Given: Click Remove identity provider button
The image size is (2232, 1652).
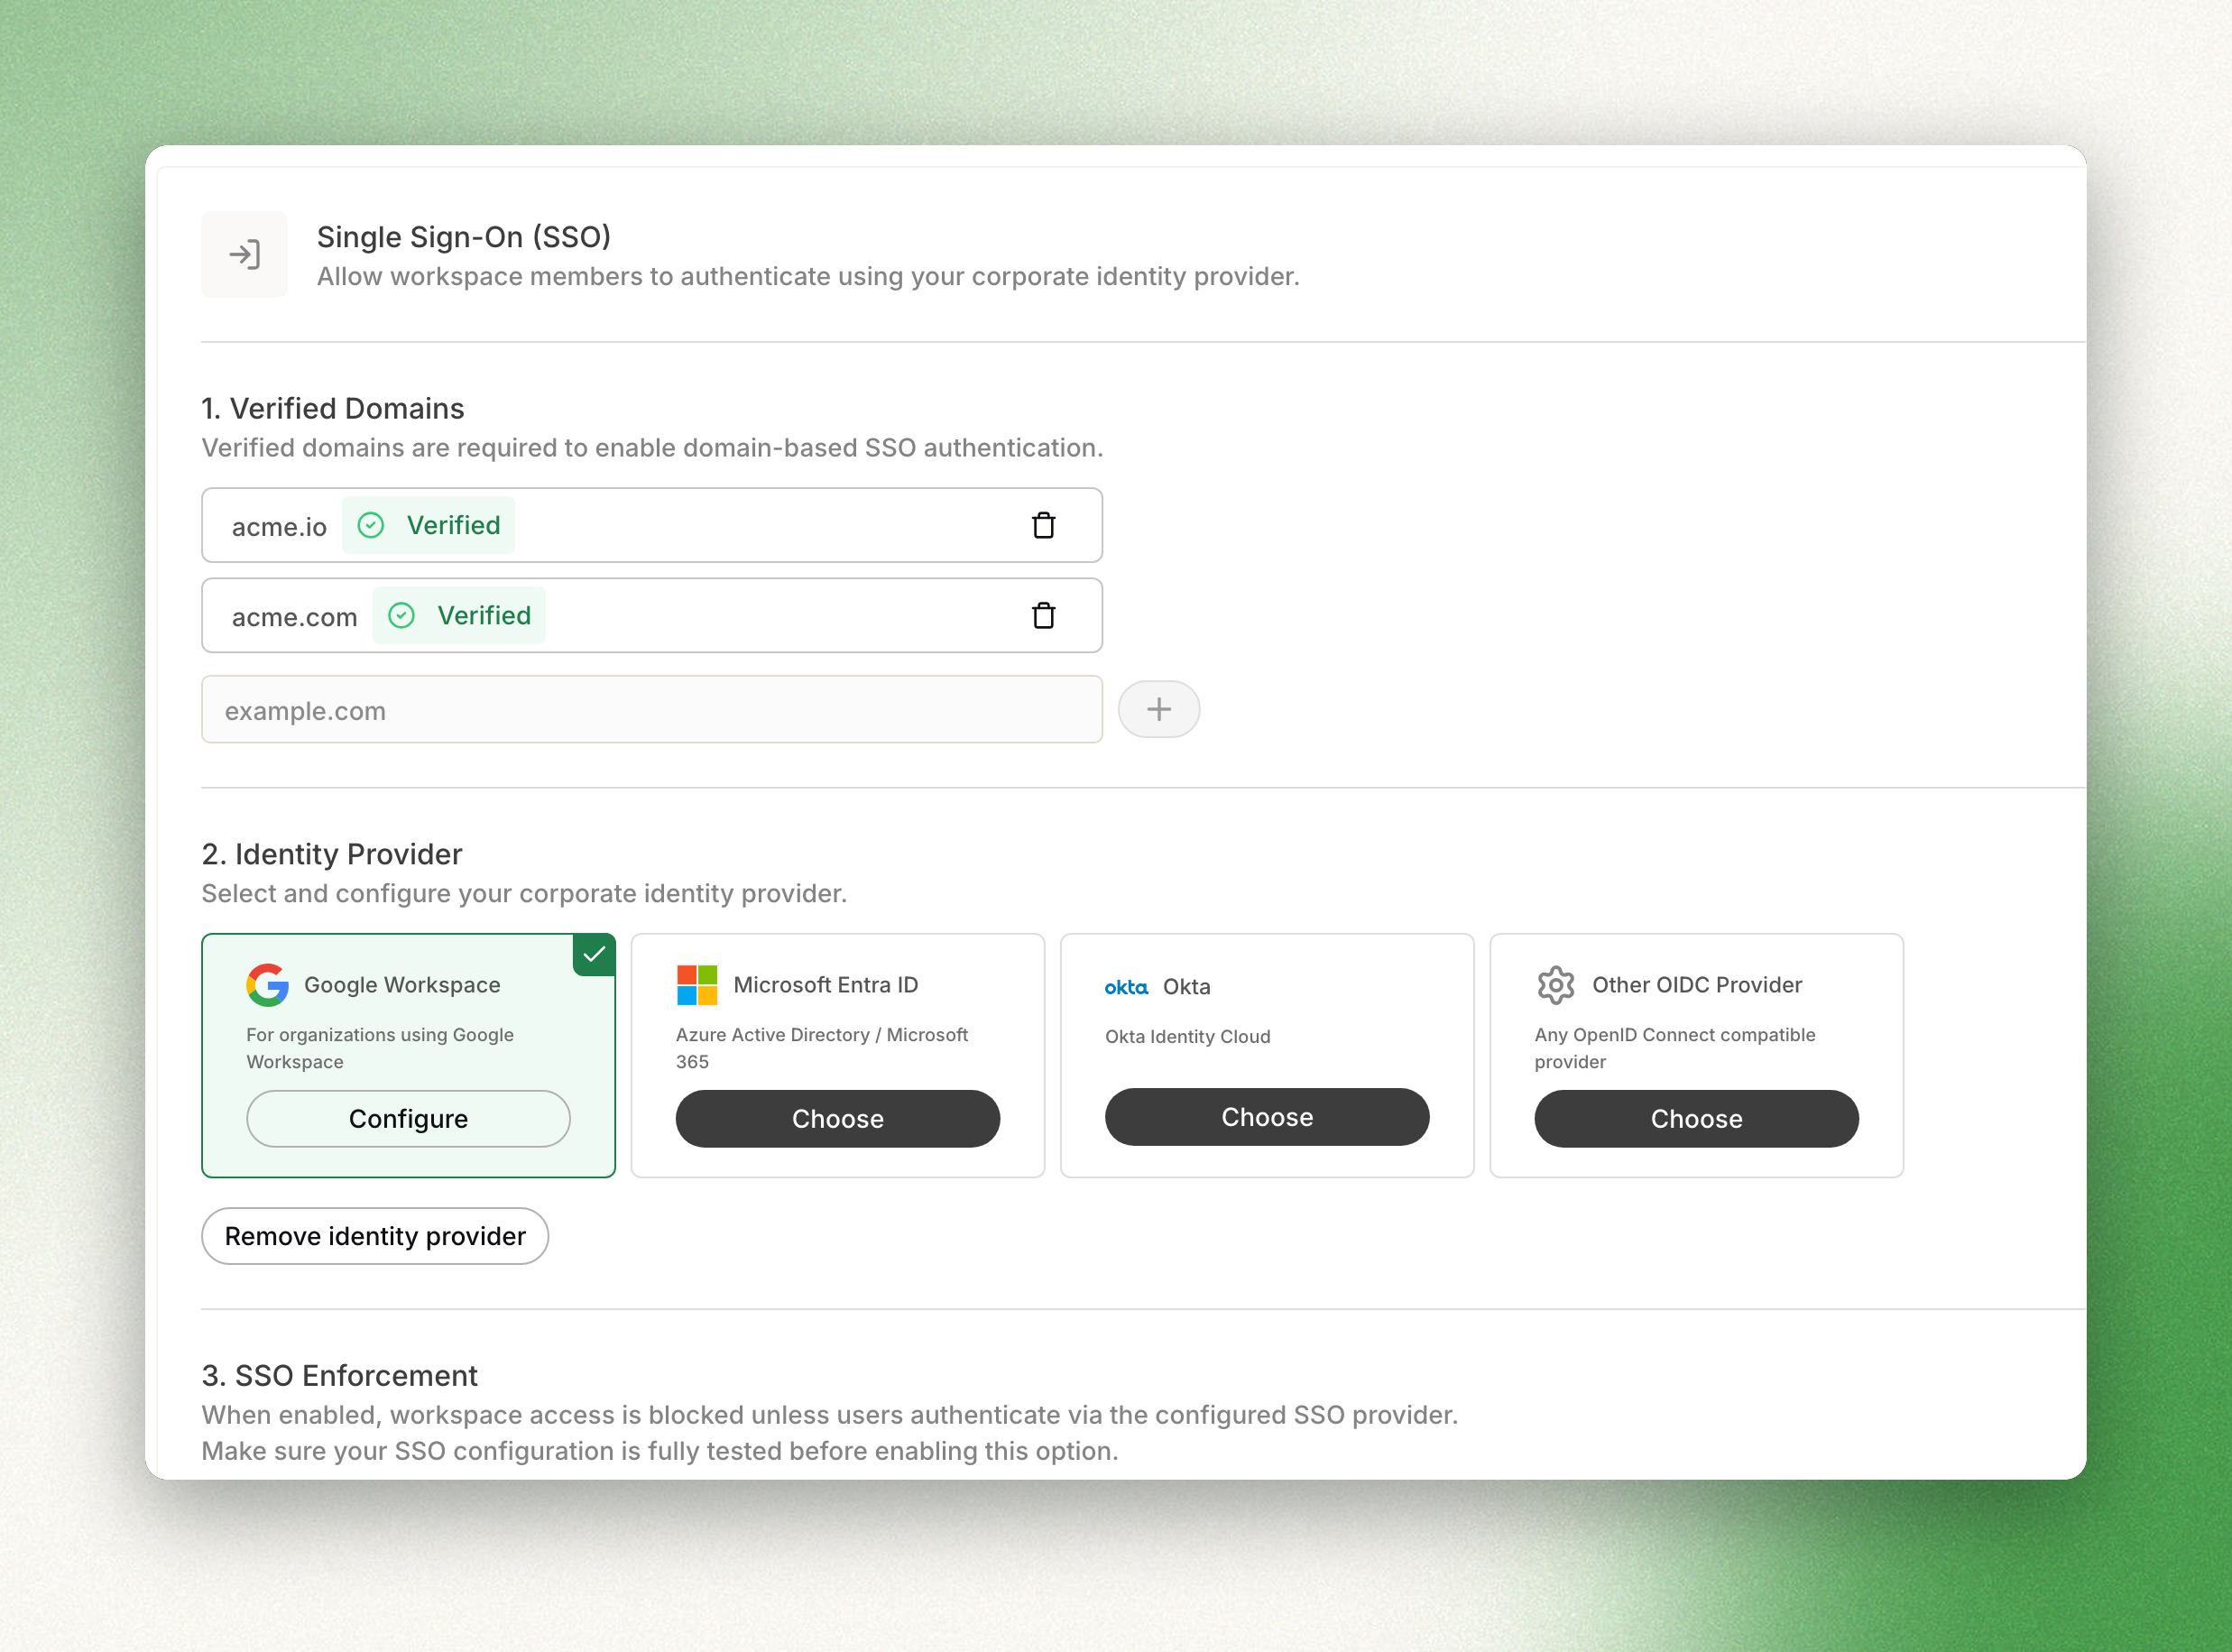Looking at the screenshot, I should click(375, 1236).
